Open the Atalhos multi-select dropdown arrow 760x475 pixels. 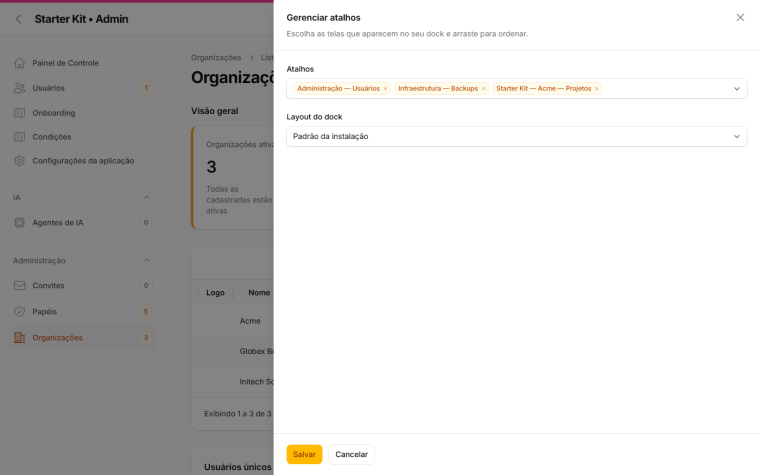pos(737,89)
